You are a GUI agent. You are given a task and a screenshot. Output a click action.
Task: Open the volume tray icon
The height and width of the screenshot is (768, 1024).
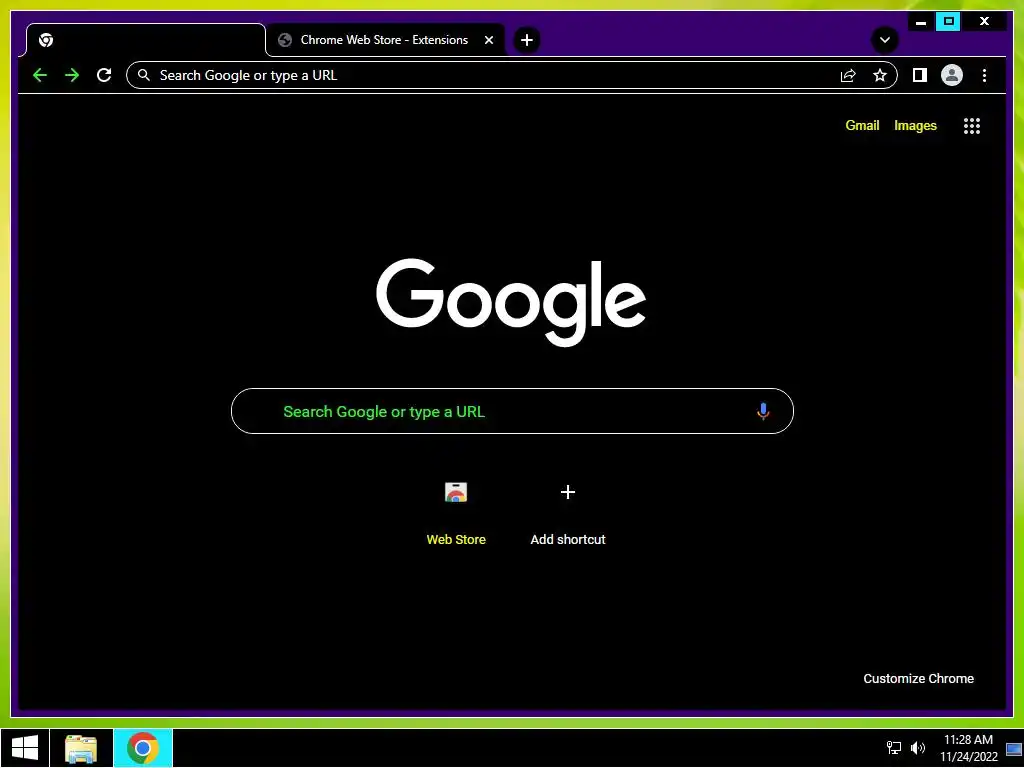918,748
